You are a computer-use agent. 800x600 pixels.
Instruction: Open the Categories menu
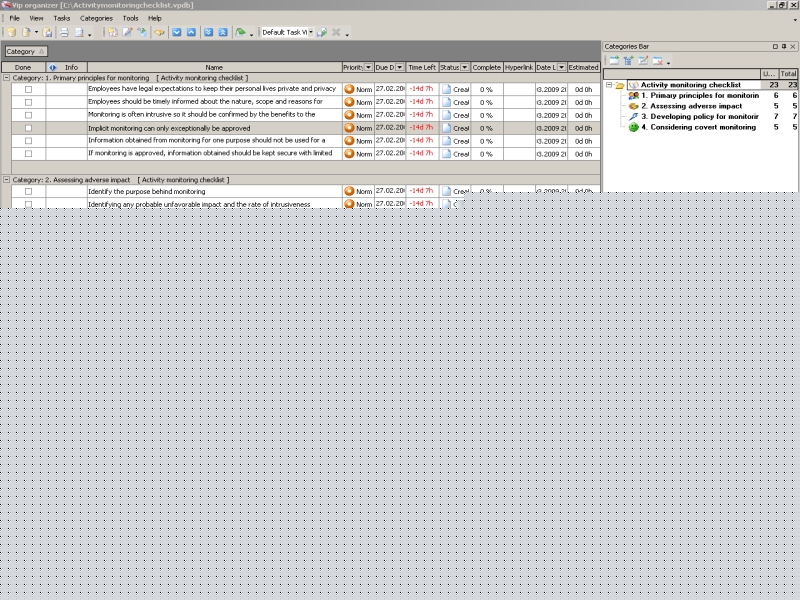(x=96, y=18)
